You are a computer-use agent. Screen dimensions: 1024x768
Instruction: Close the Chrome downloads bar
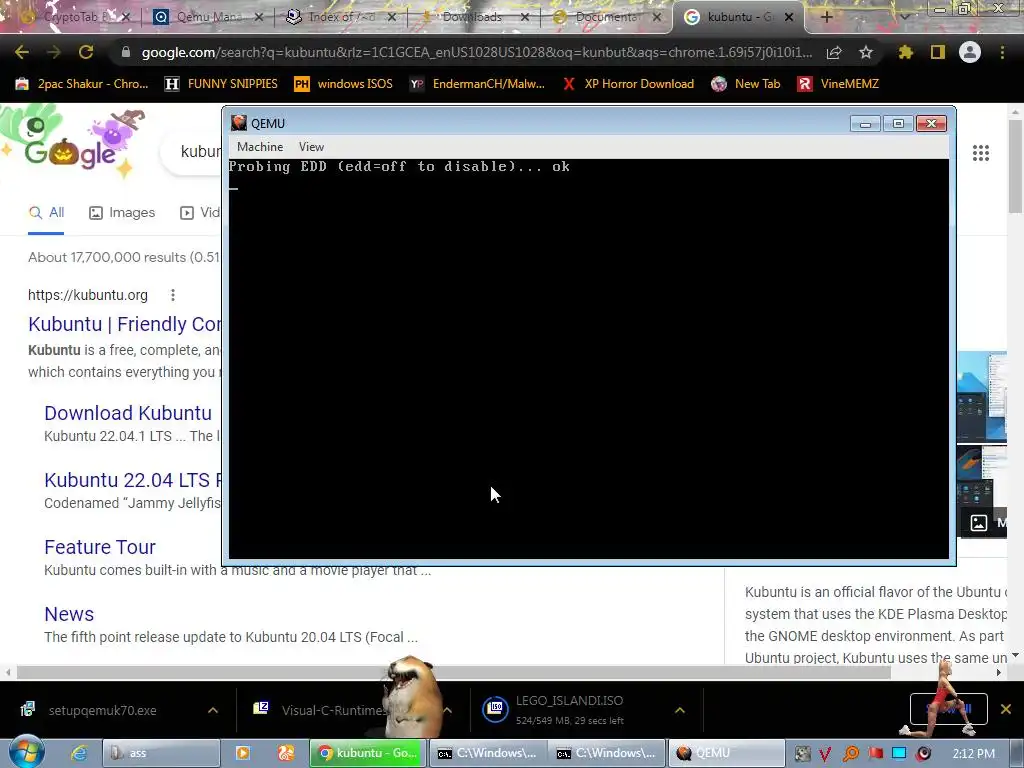click(1006, 709)
